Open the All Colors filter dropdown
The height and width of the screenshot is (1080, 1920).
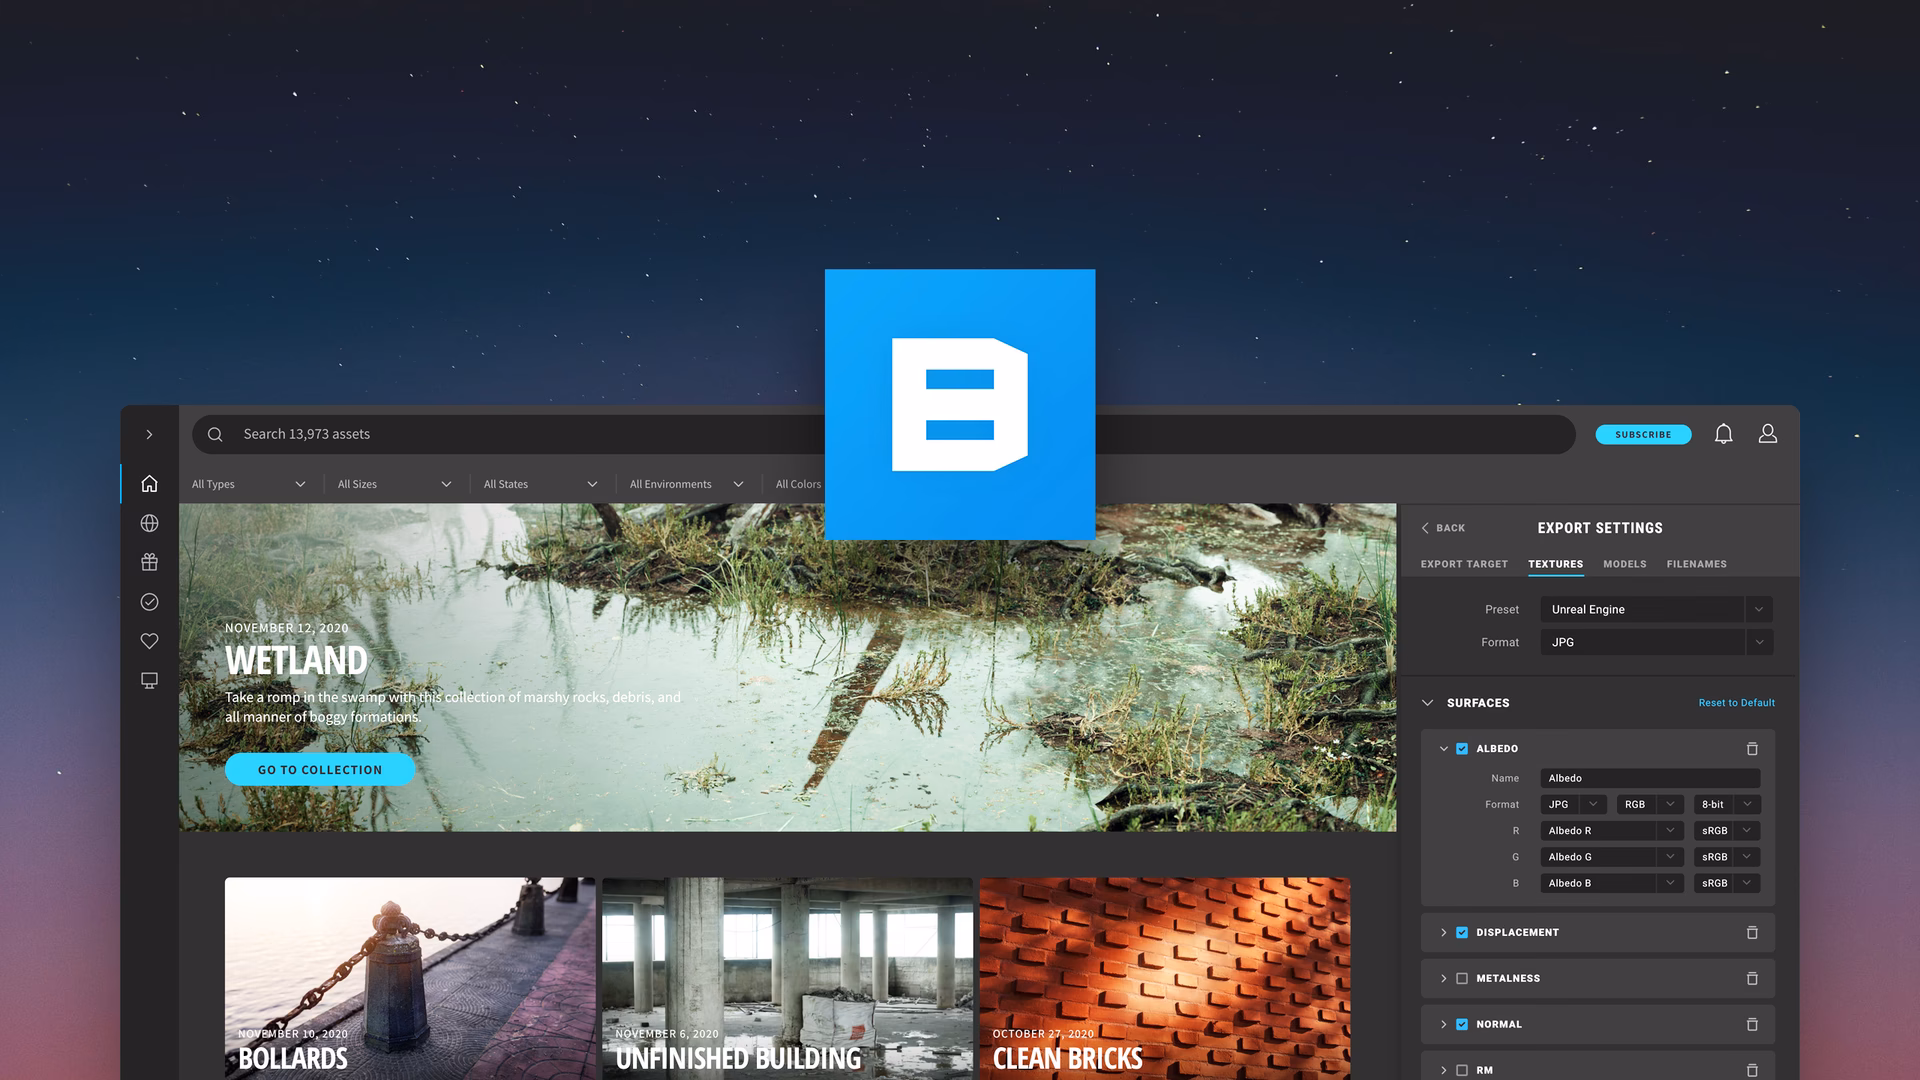799,484
